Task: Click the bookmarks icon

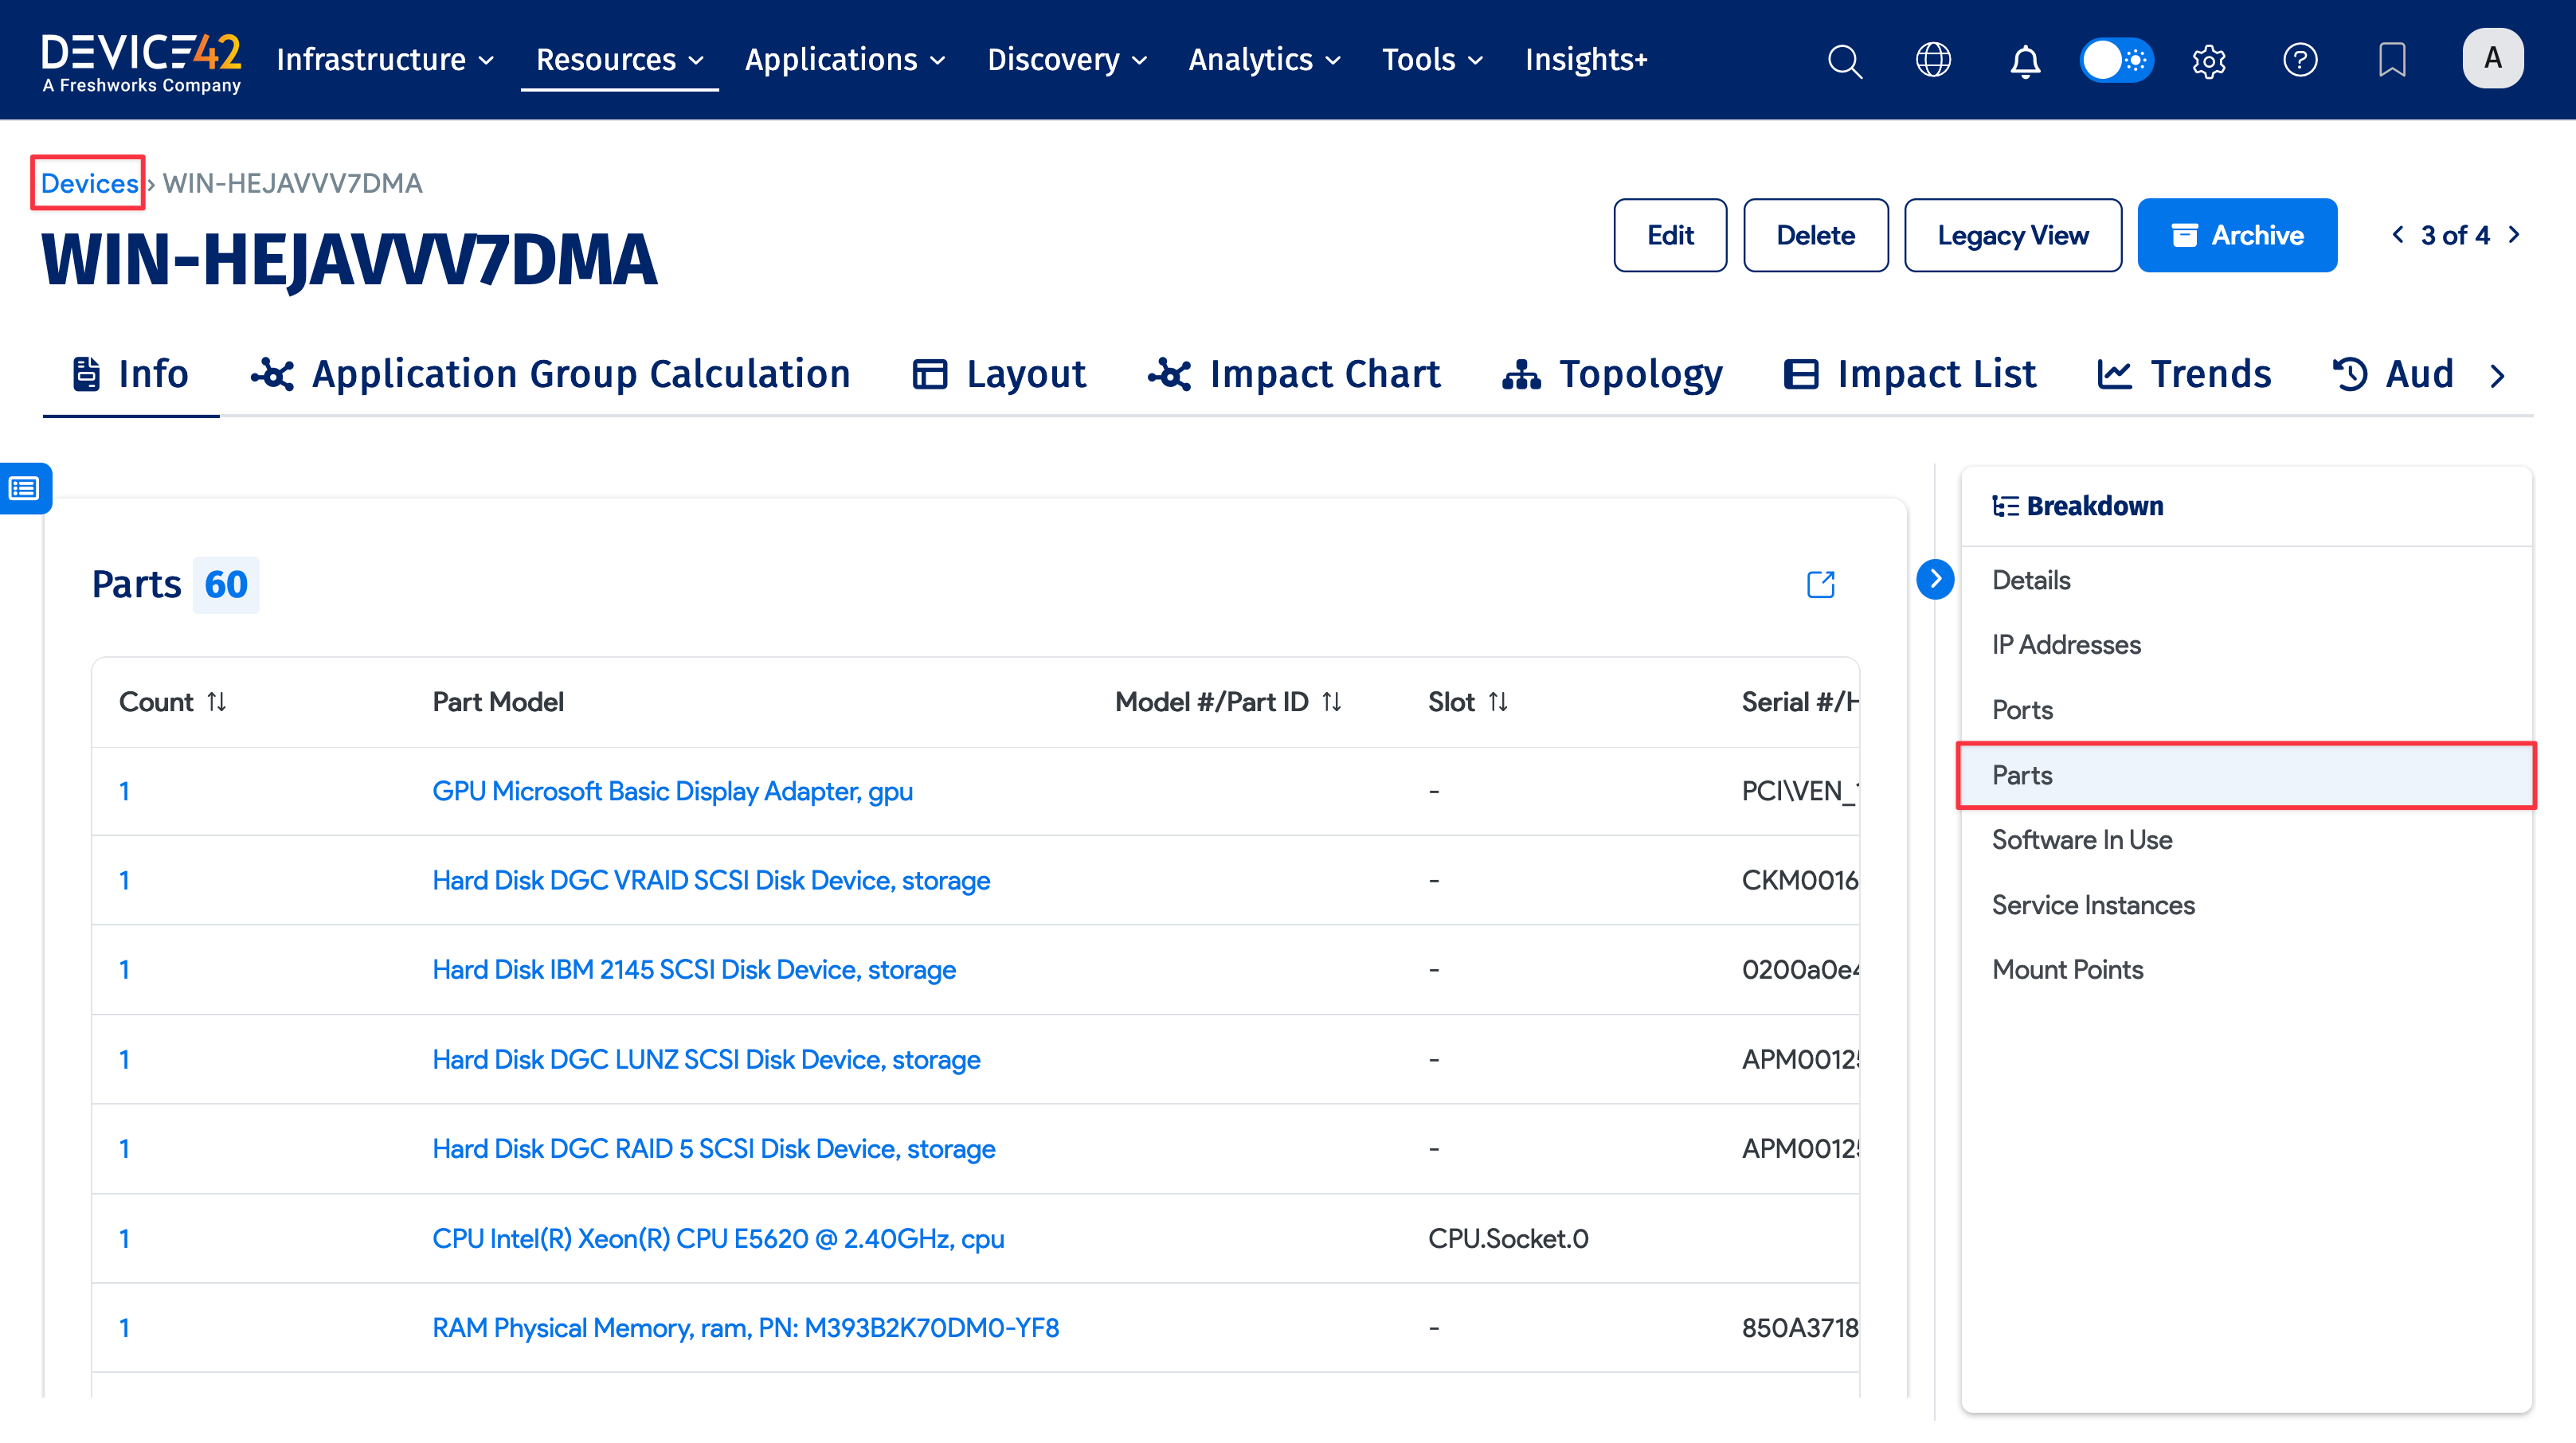Action: pos(2392,60)
